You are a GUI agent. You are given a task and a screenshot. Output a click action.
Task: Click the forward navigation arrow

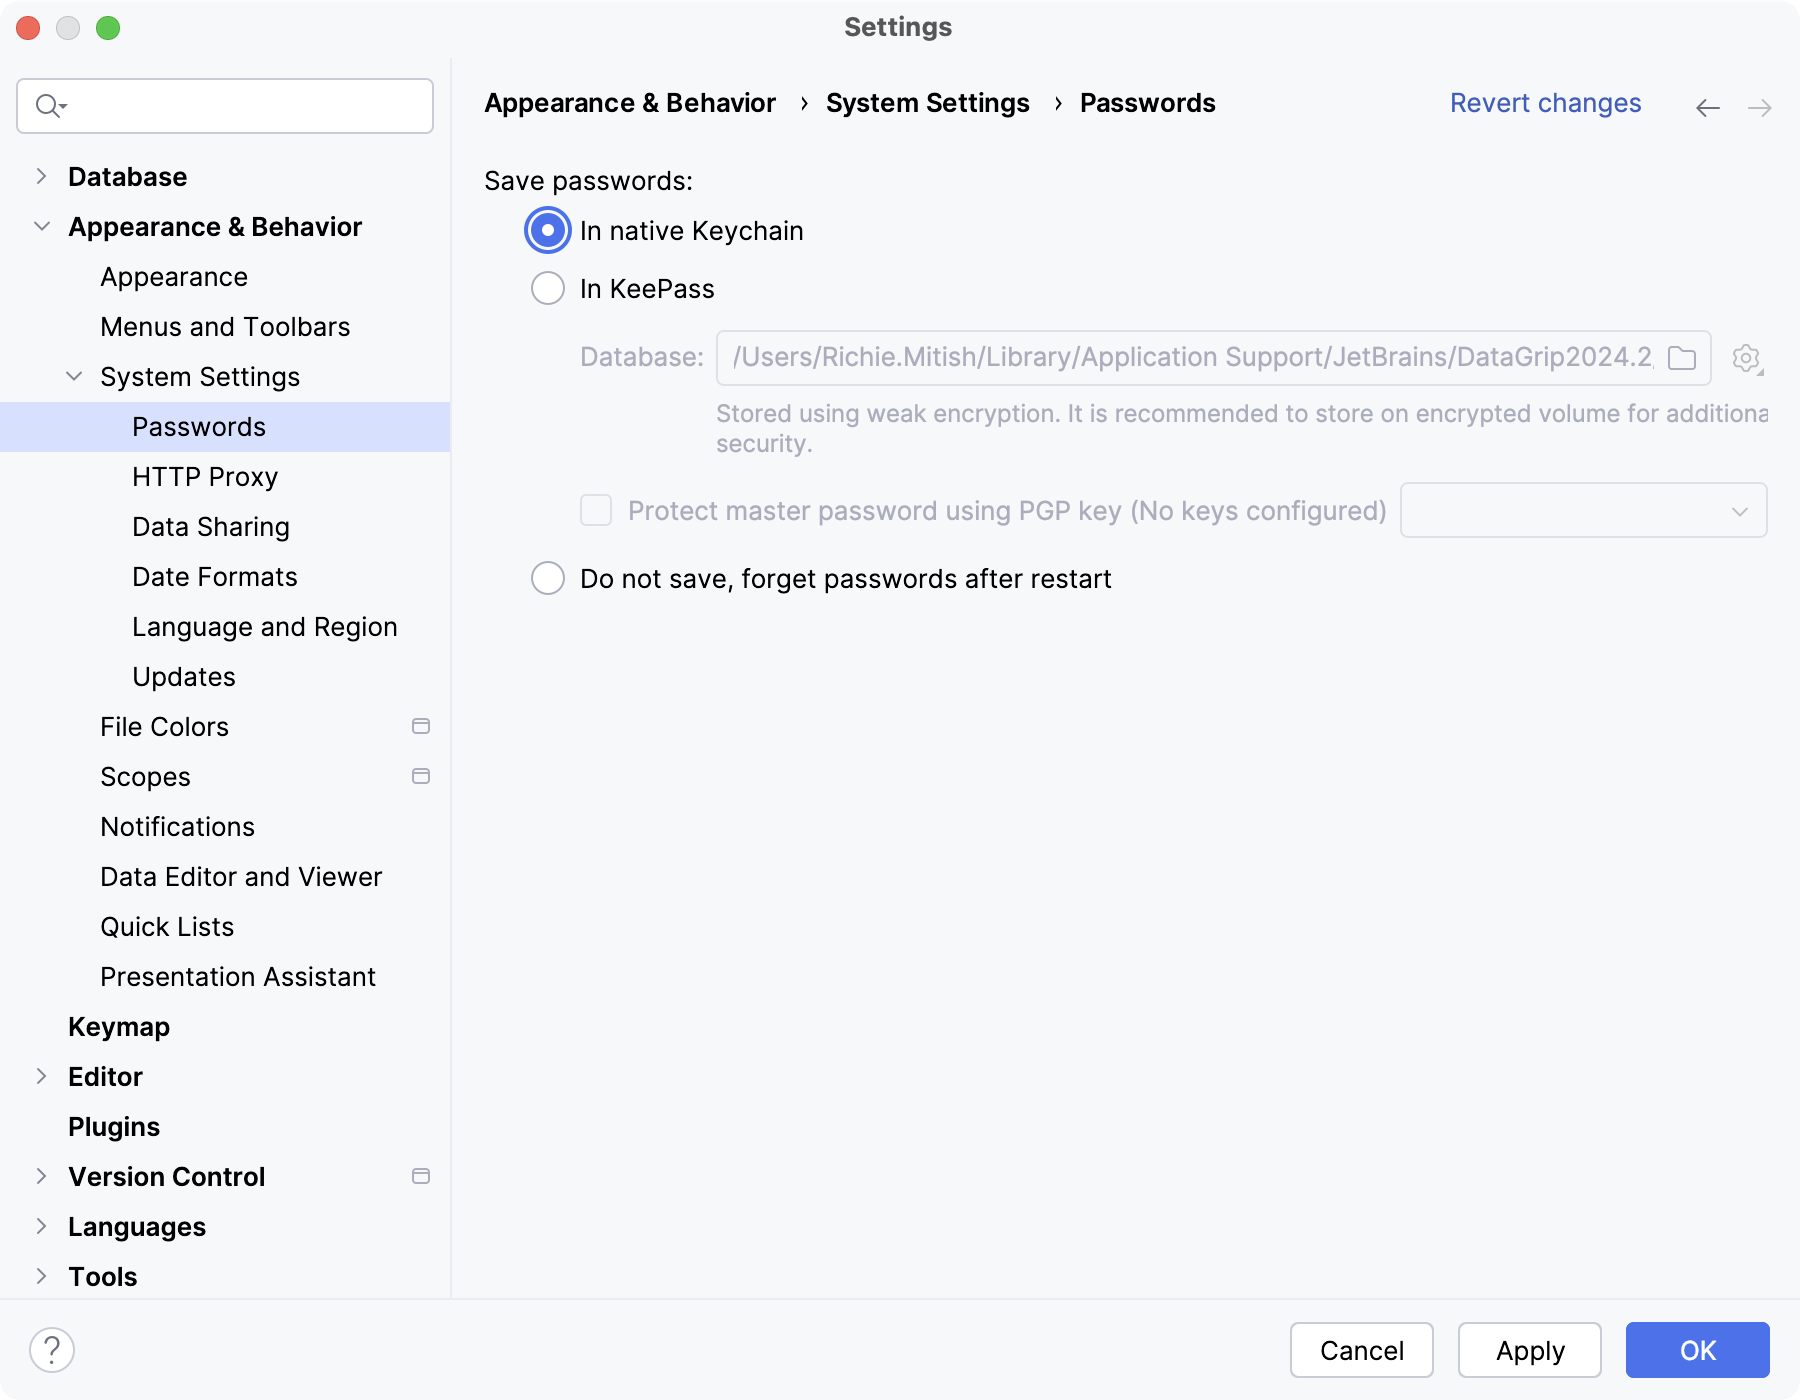1760,108
